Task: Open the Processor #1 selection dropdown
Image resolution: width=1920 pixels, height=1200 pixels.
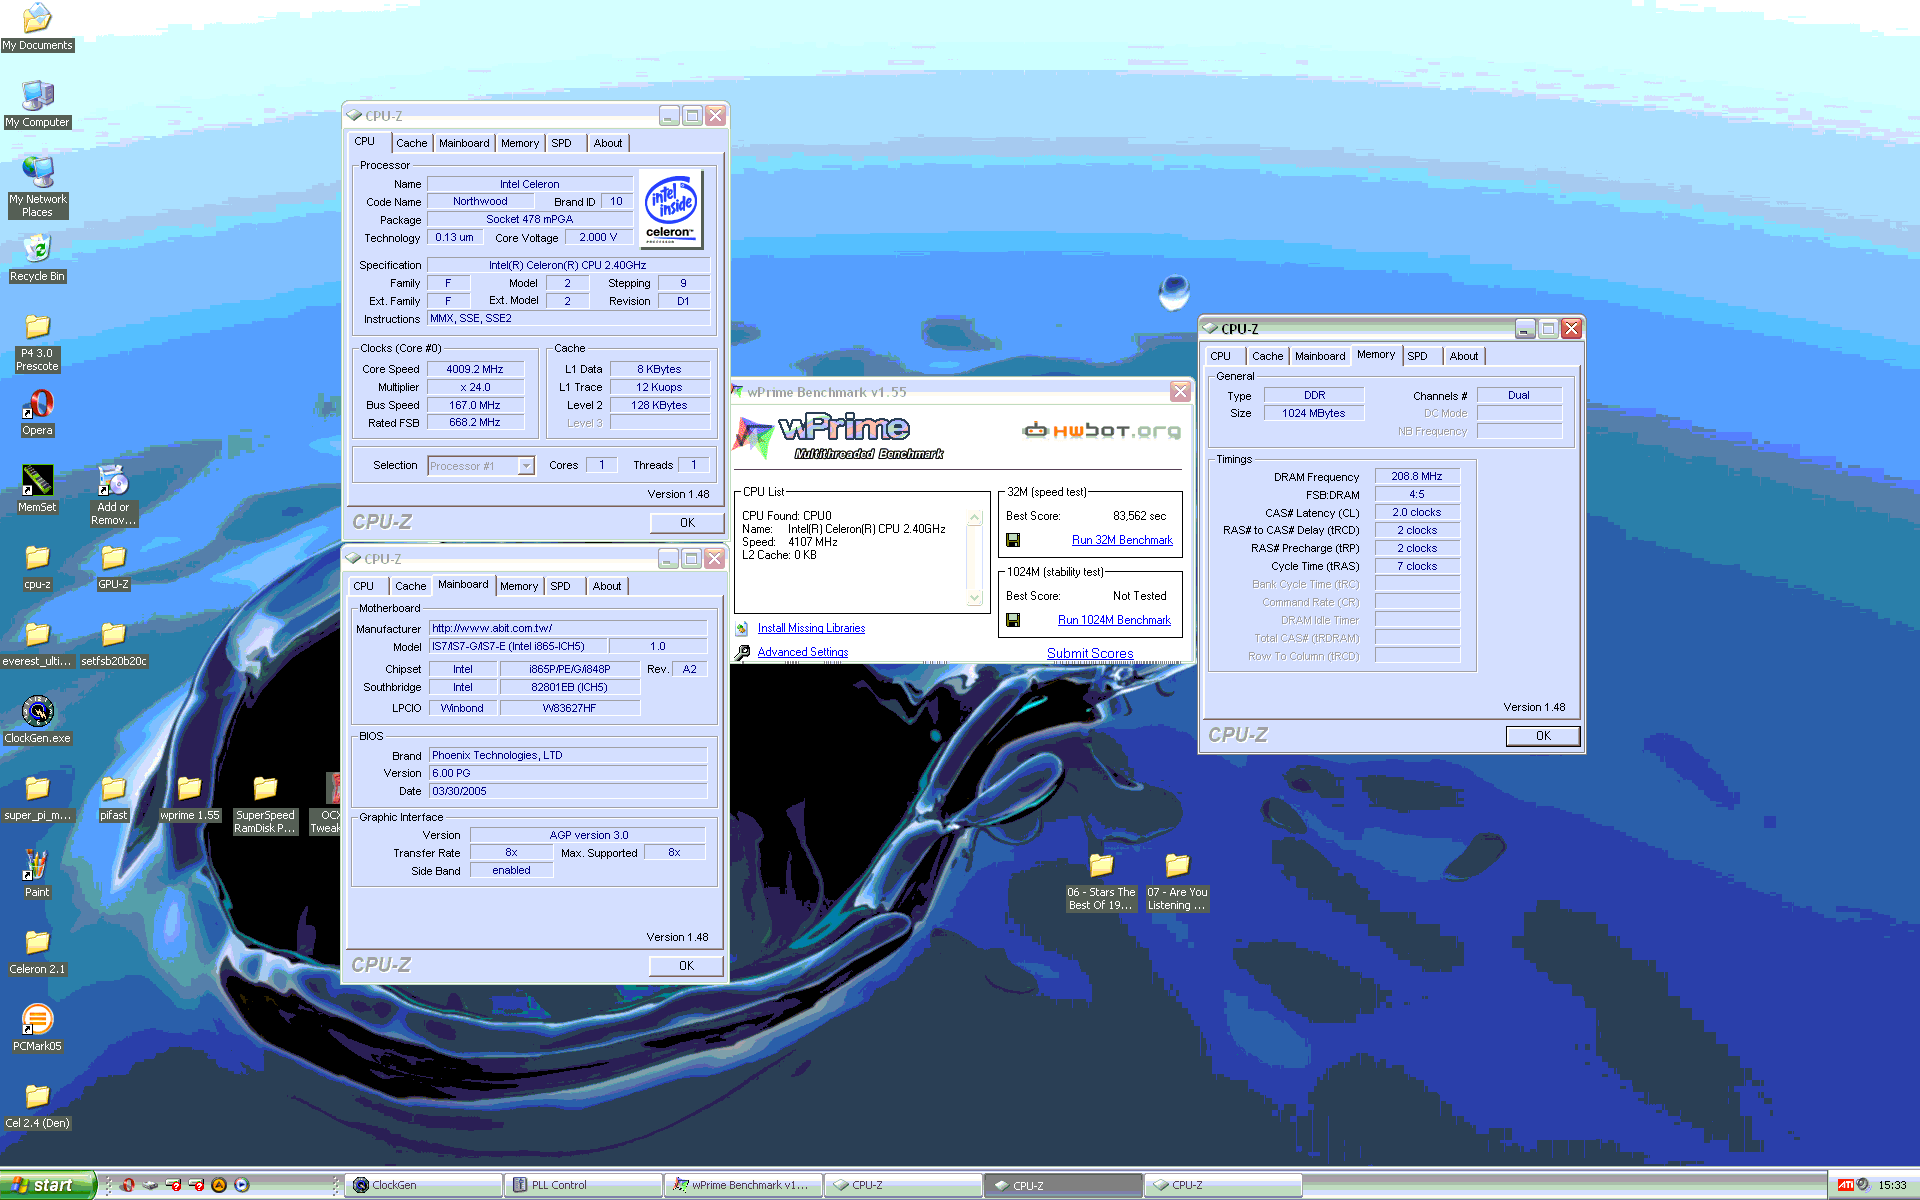Action: coord(526,466)
